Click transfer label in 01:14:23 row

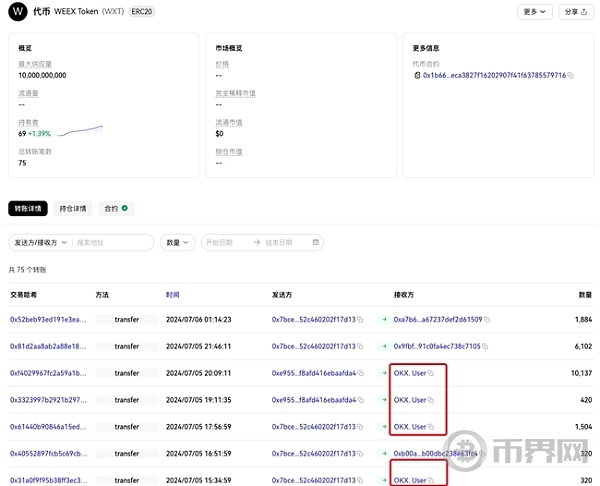[127, 320]
